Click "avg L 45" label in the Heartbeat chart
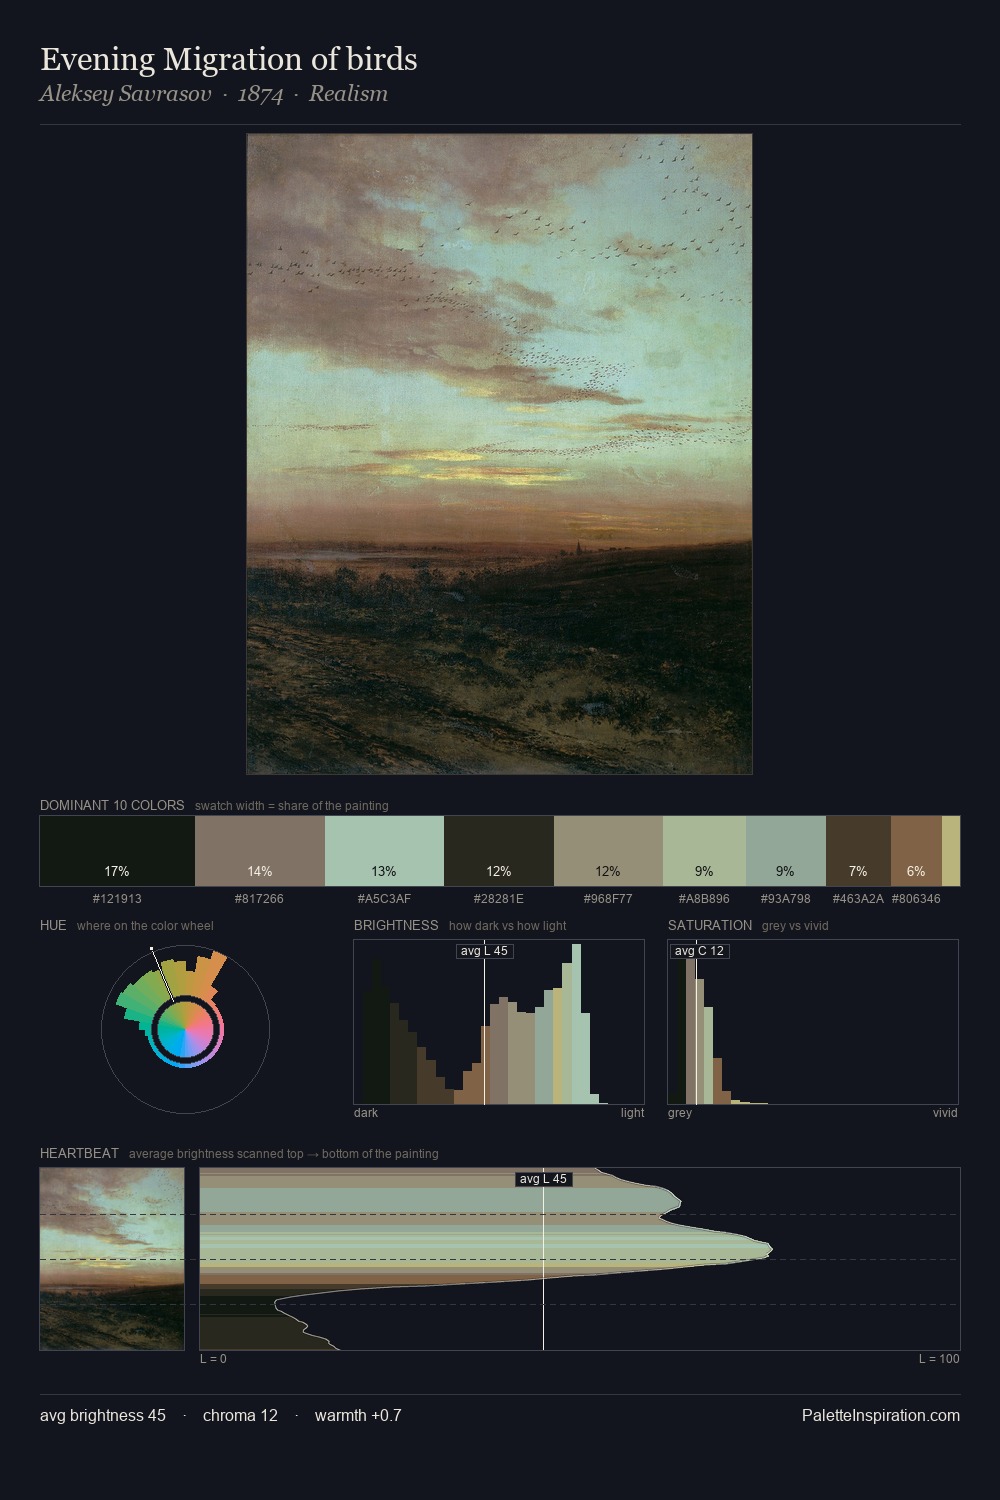The image size is (1000, 1500). click(x=543, y=1179)
